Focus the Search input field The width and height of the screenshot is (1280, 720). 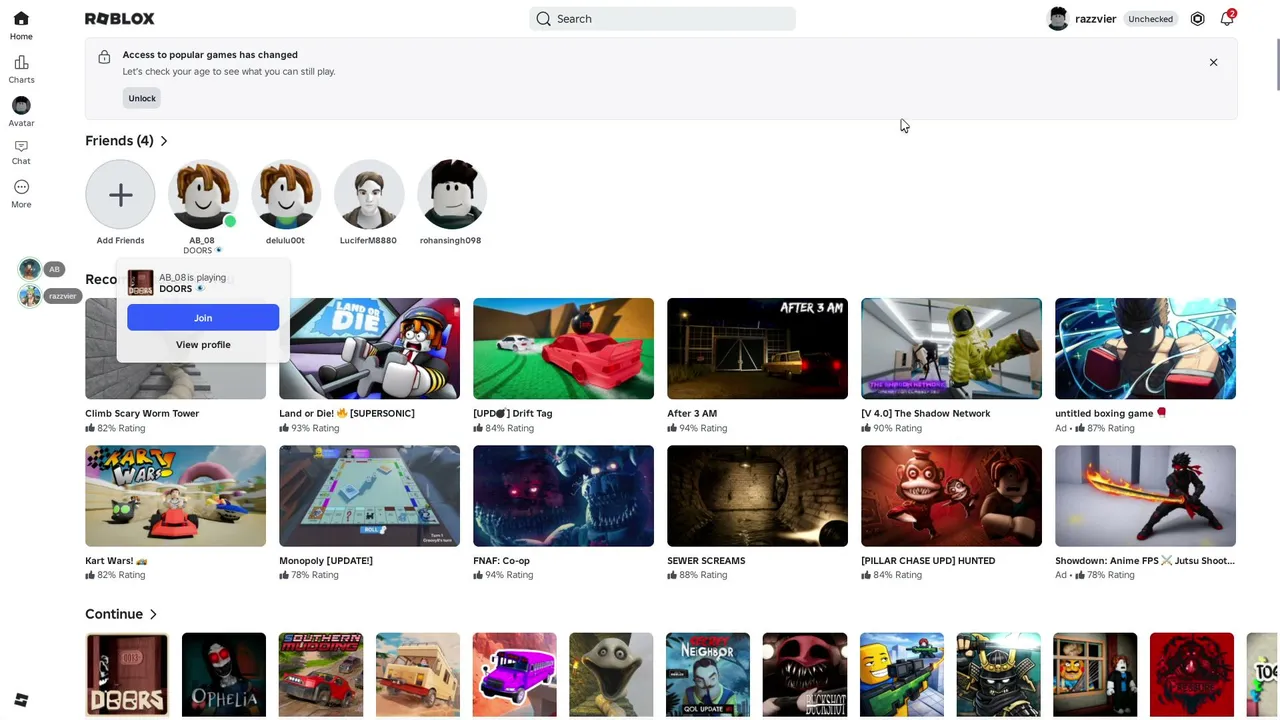point(662,19)
